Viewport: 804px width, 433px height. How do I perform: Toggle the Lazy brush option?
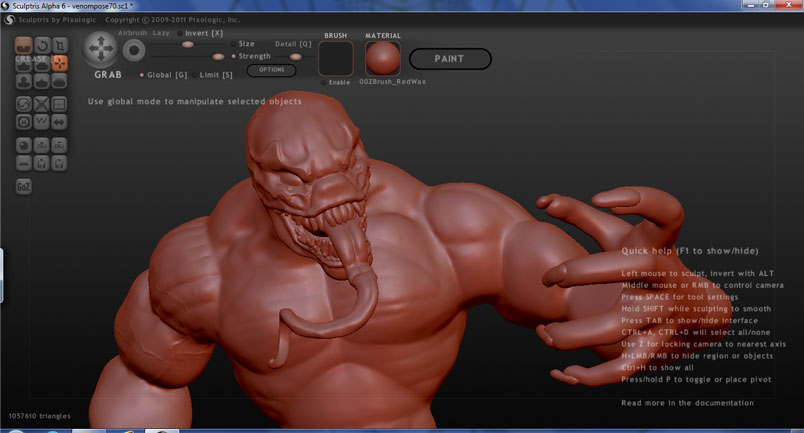[x=160, y=33]
